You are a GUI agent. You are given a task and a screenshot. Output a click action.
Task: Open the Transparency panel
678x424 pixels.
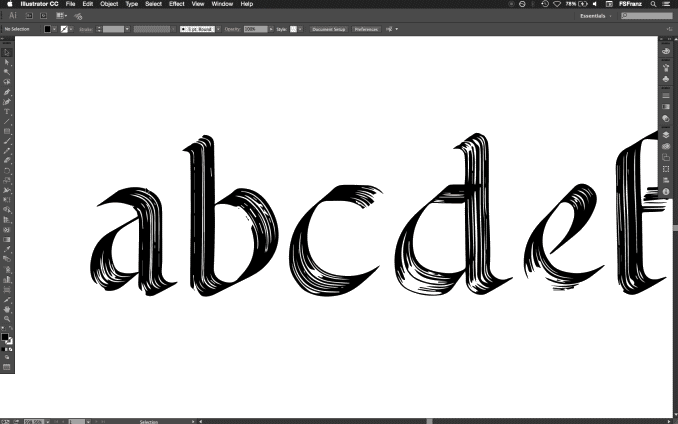click(x=666, y=118)
